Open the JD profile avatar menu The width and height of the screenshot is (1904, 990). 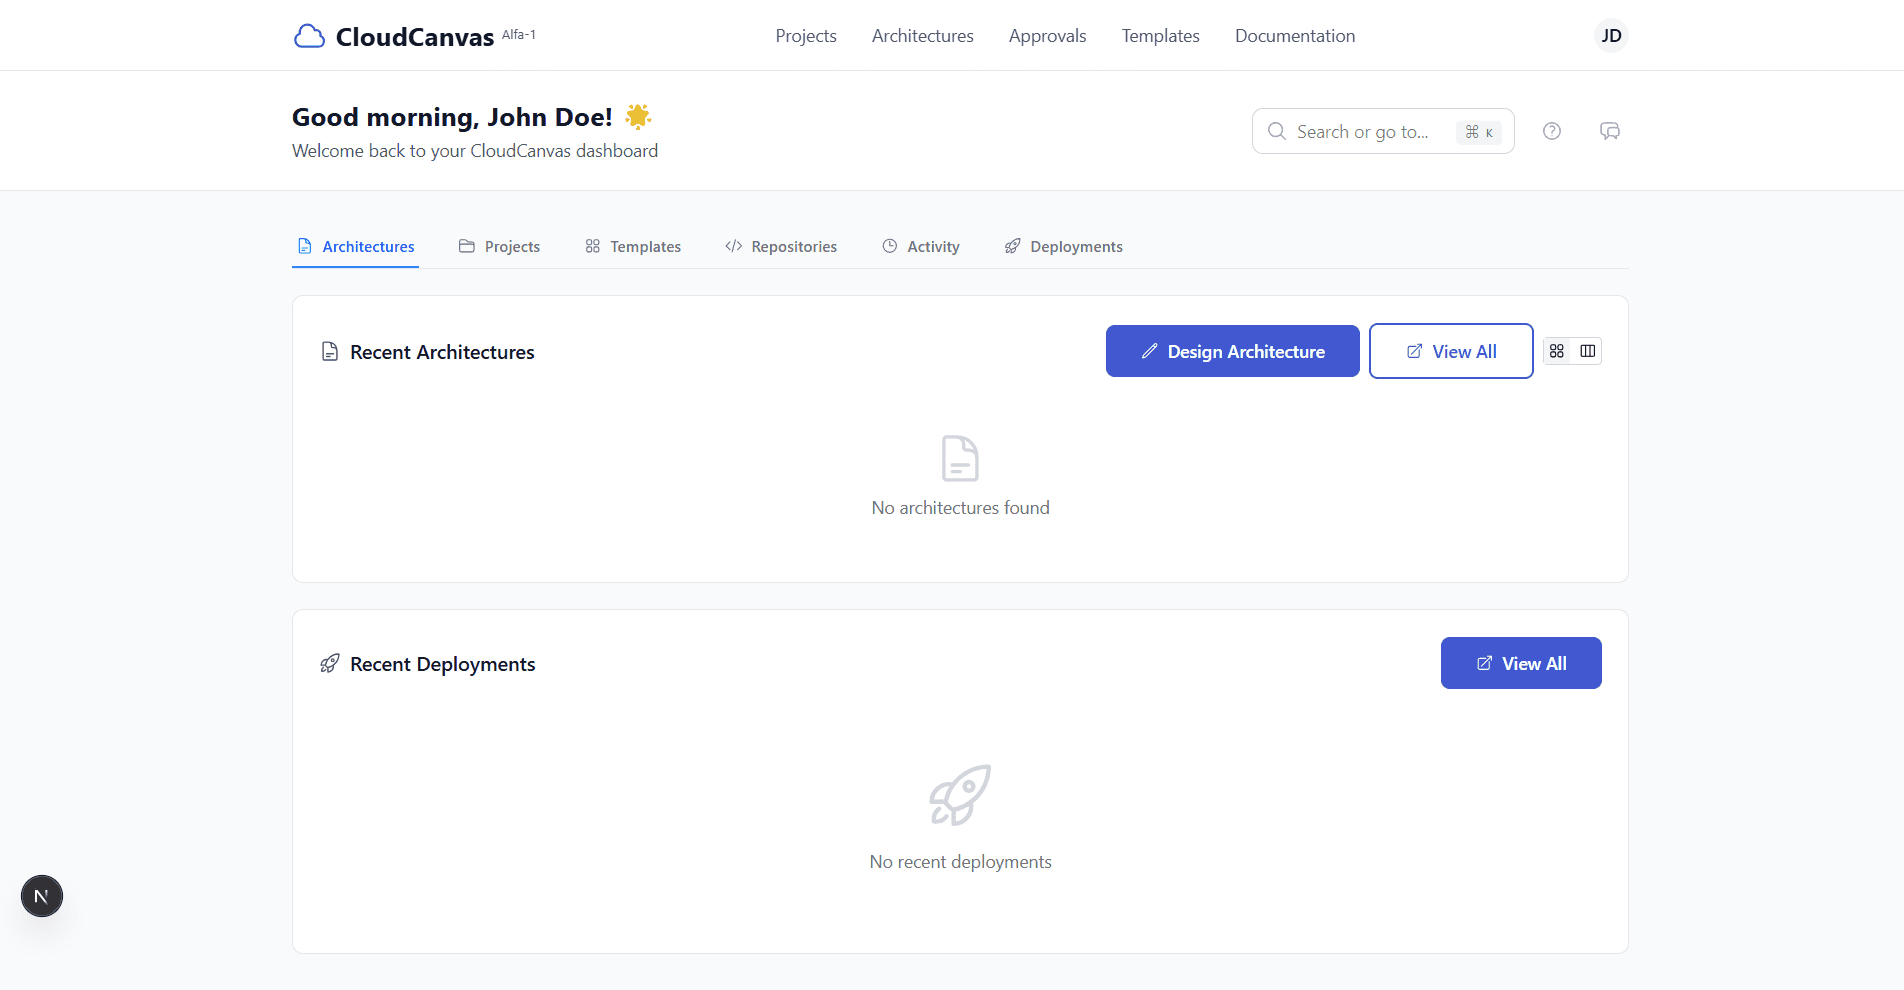tap(1610, 35)
